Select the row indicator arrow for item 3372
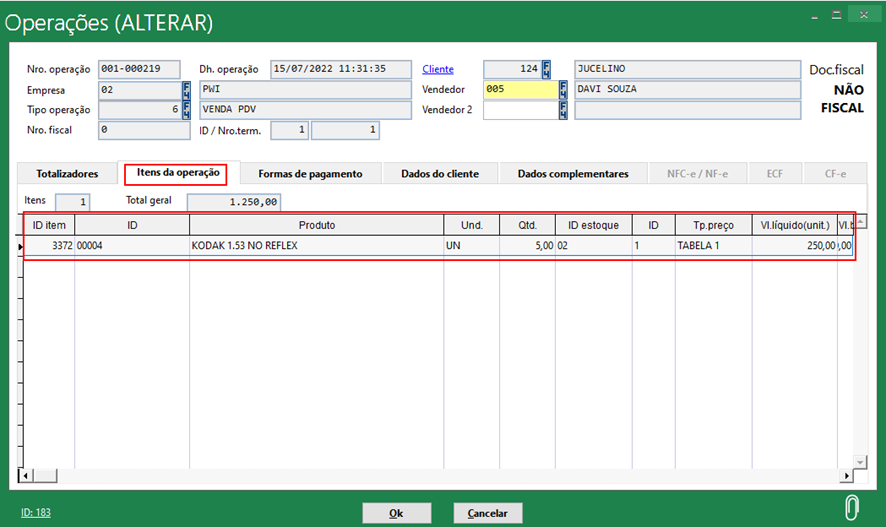Image resolution: width=886 pixels, height=527 pixels. click(21, 246)
